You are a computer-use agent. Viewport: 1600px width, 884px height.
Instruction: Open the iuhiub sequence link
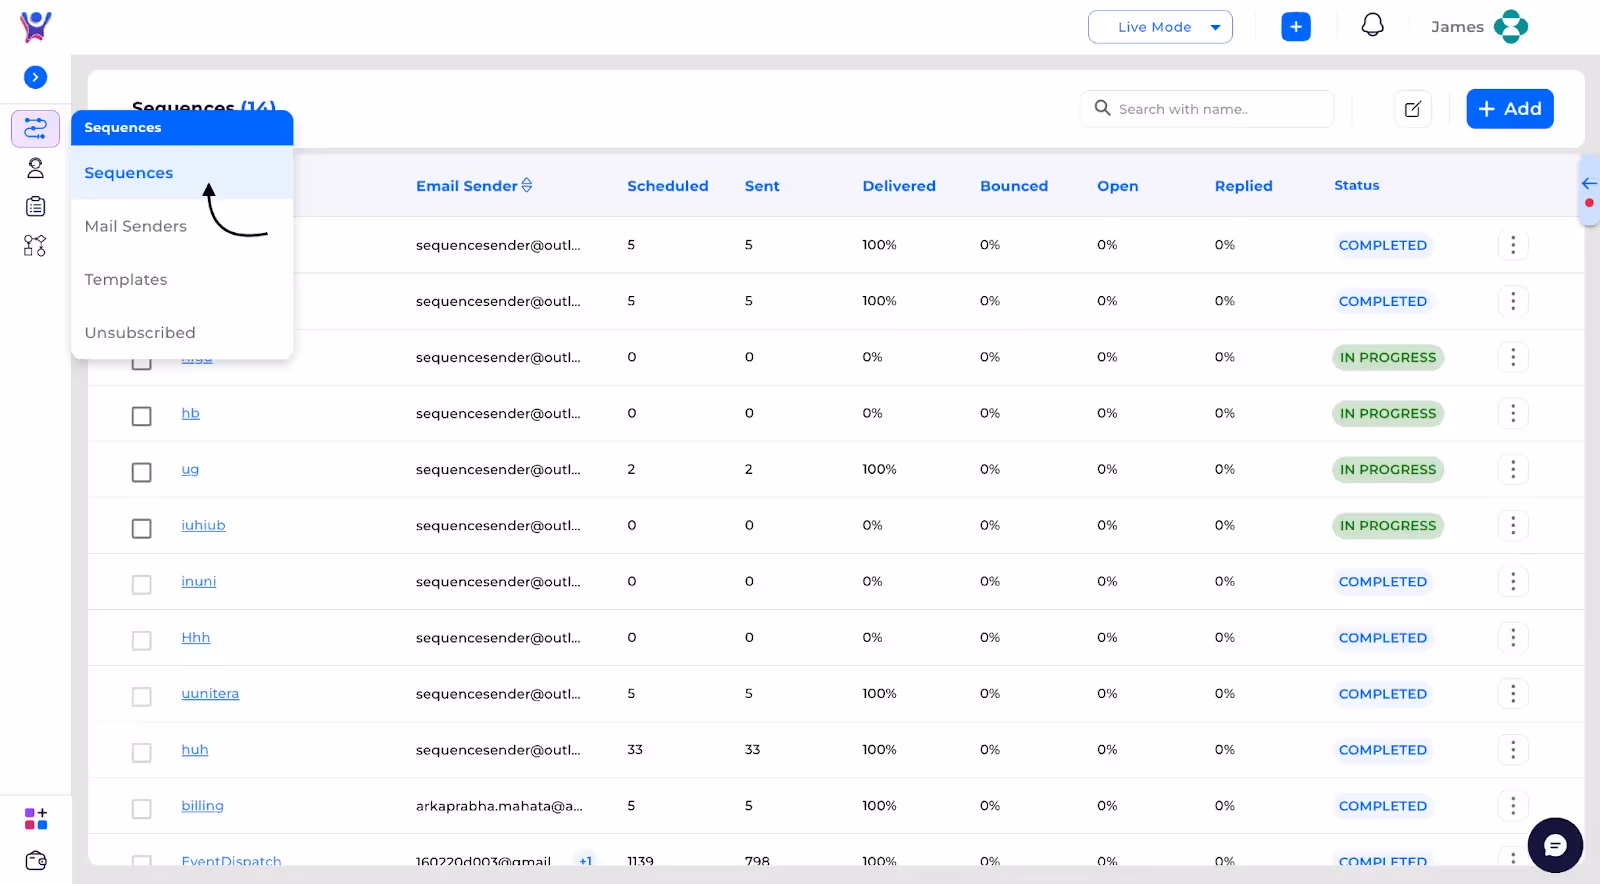(x=203, y=525)
